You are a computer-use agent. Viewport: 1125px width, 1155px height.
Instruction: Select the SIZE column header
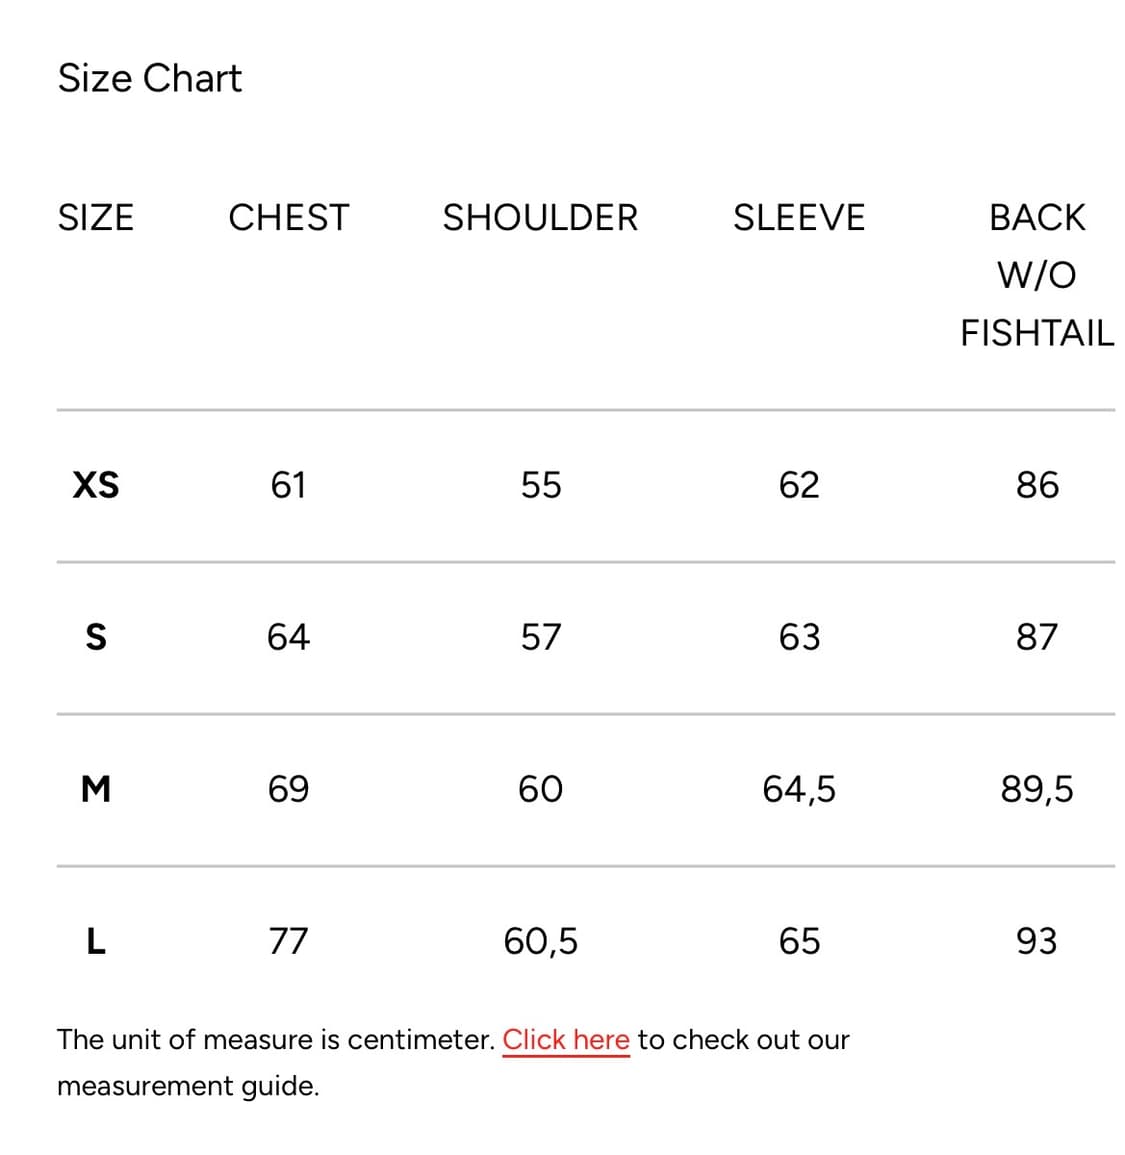click(95, 217)
